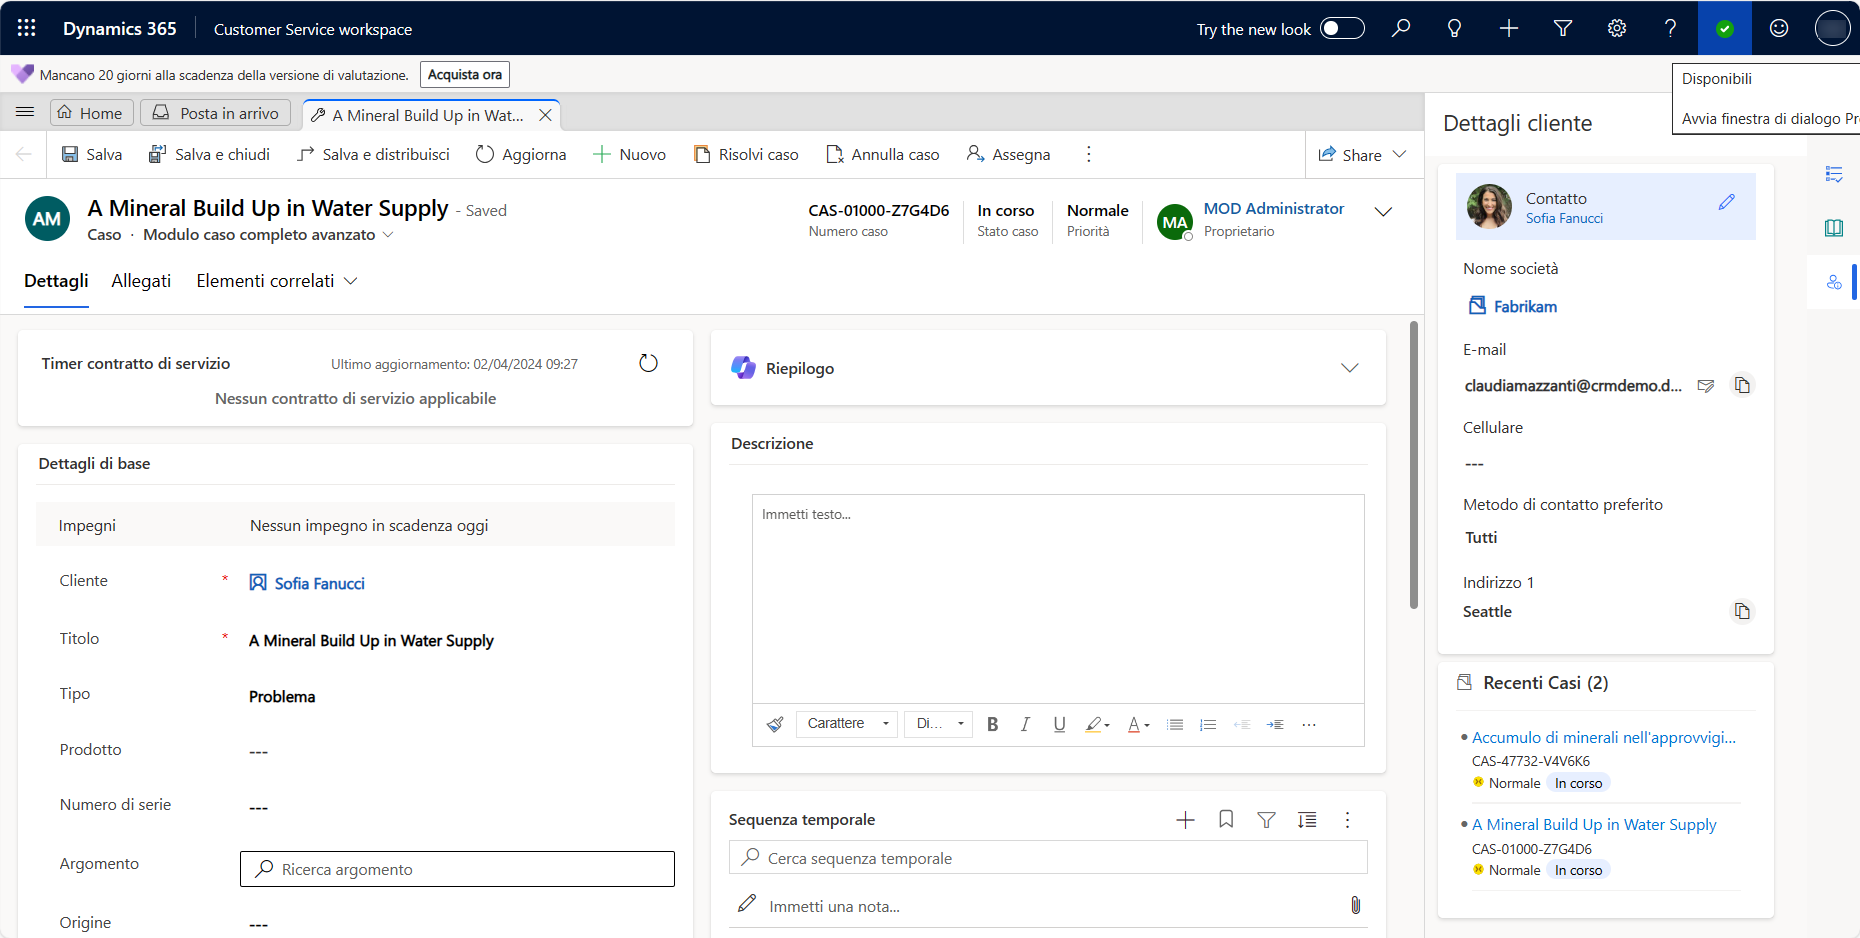Expand the header details chevron near owner
Image resolution: width=1860 pixels, height=938 pixels.
click(x=1383, y=212)
